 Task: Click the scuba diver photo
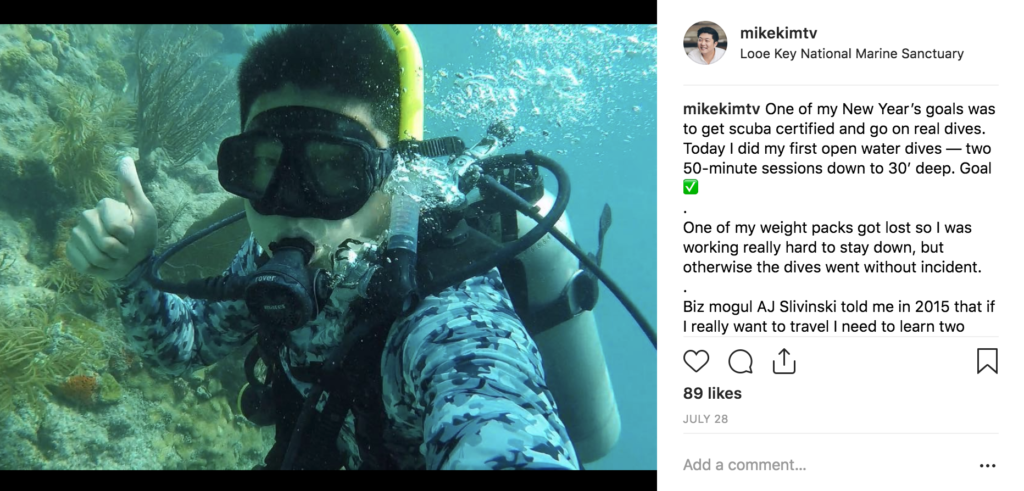point(328,247)
